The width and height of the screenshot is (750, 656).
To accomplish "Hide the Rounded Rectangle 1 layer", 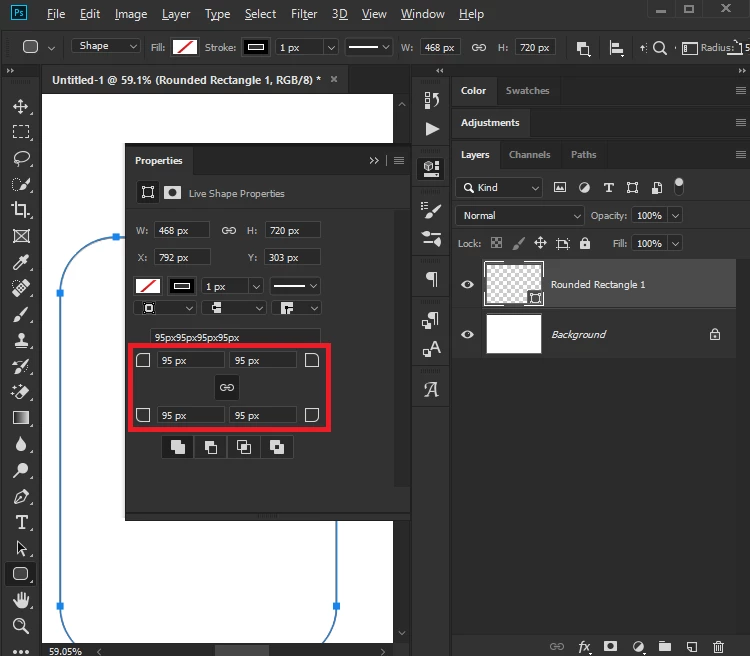I will (467, 285).
